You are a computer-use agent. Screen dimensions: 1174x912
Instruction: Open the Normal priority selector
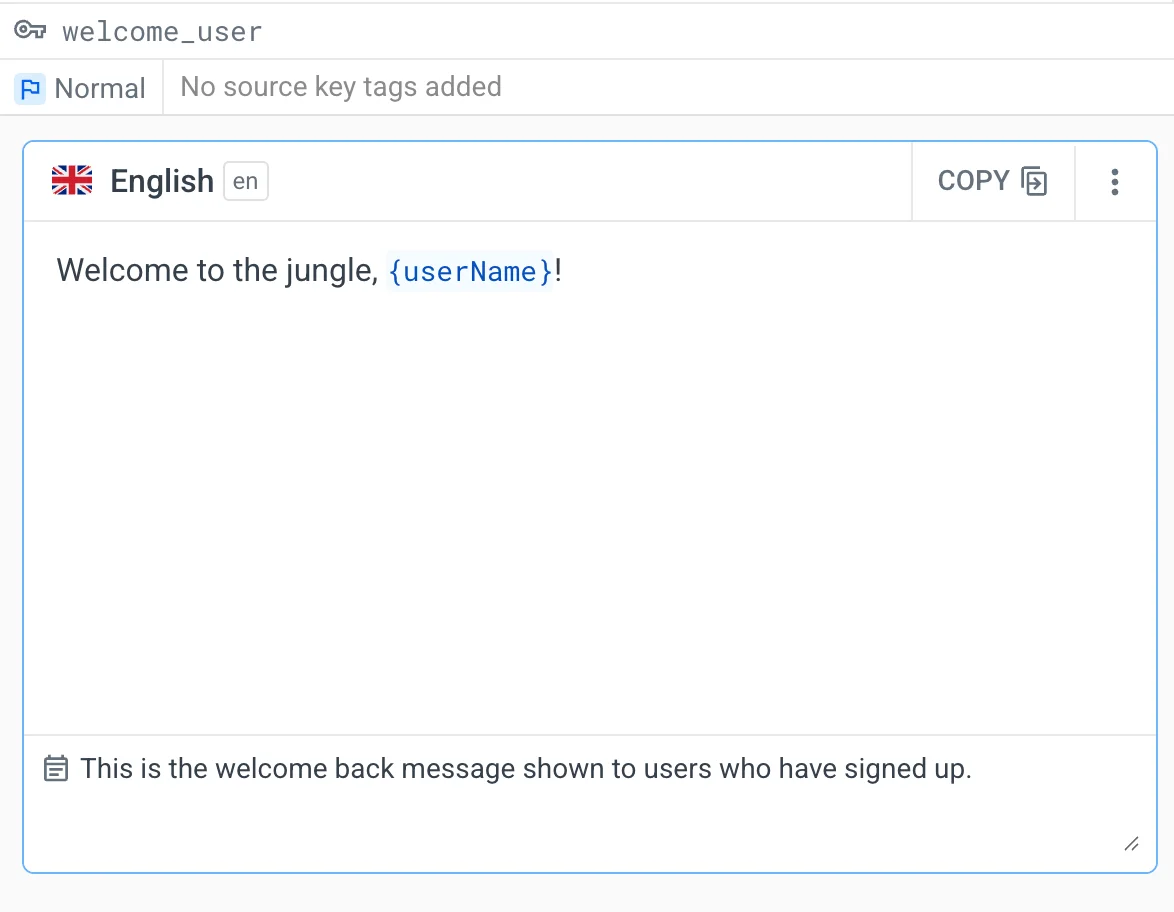pyautogui.click(x=100, y=89)
